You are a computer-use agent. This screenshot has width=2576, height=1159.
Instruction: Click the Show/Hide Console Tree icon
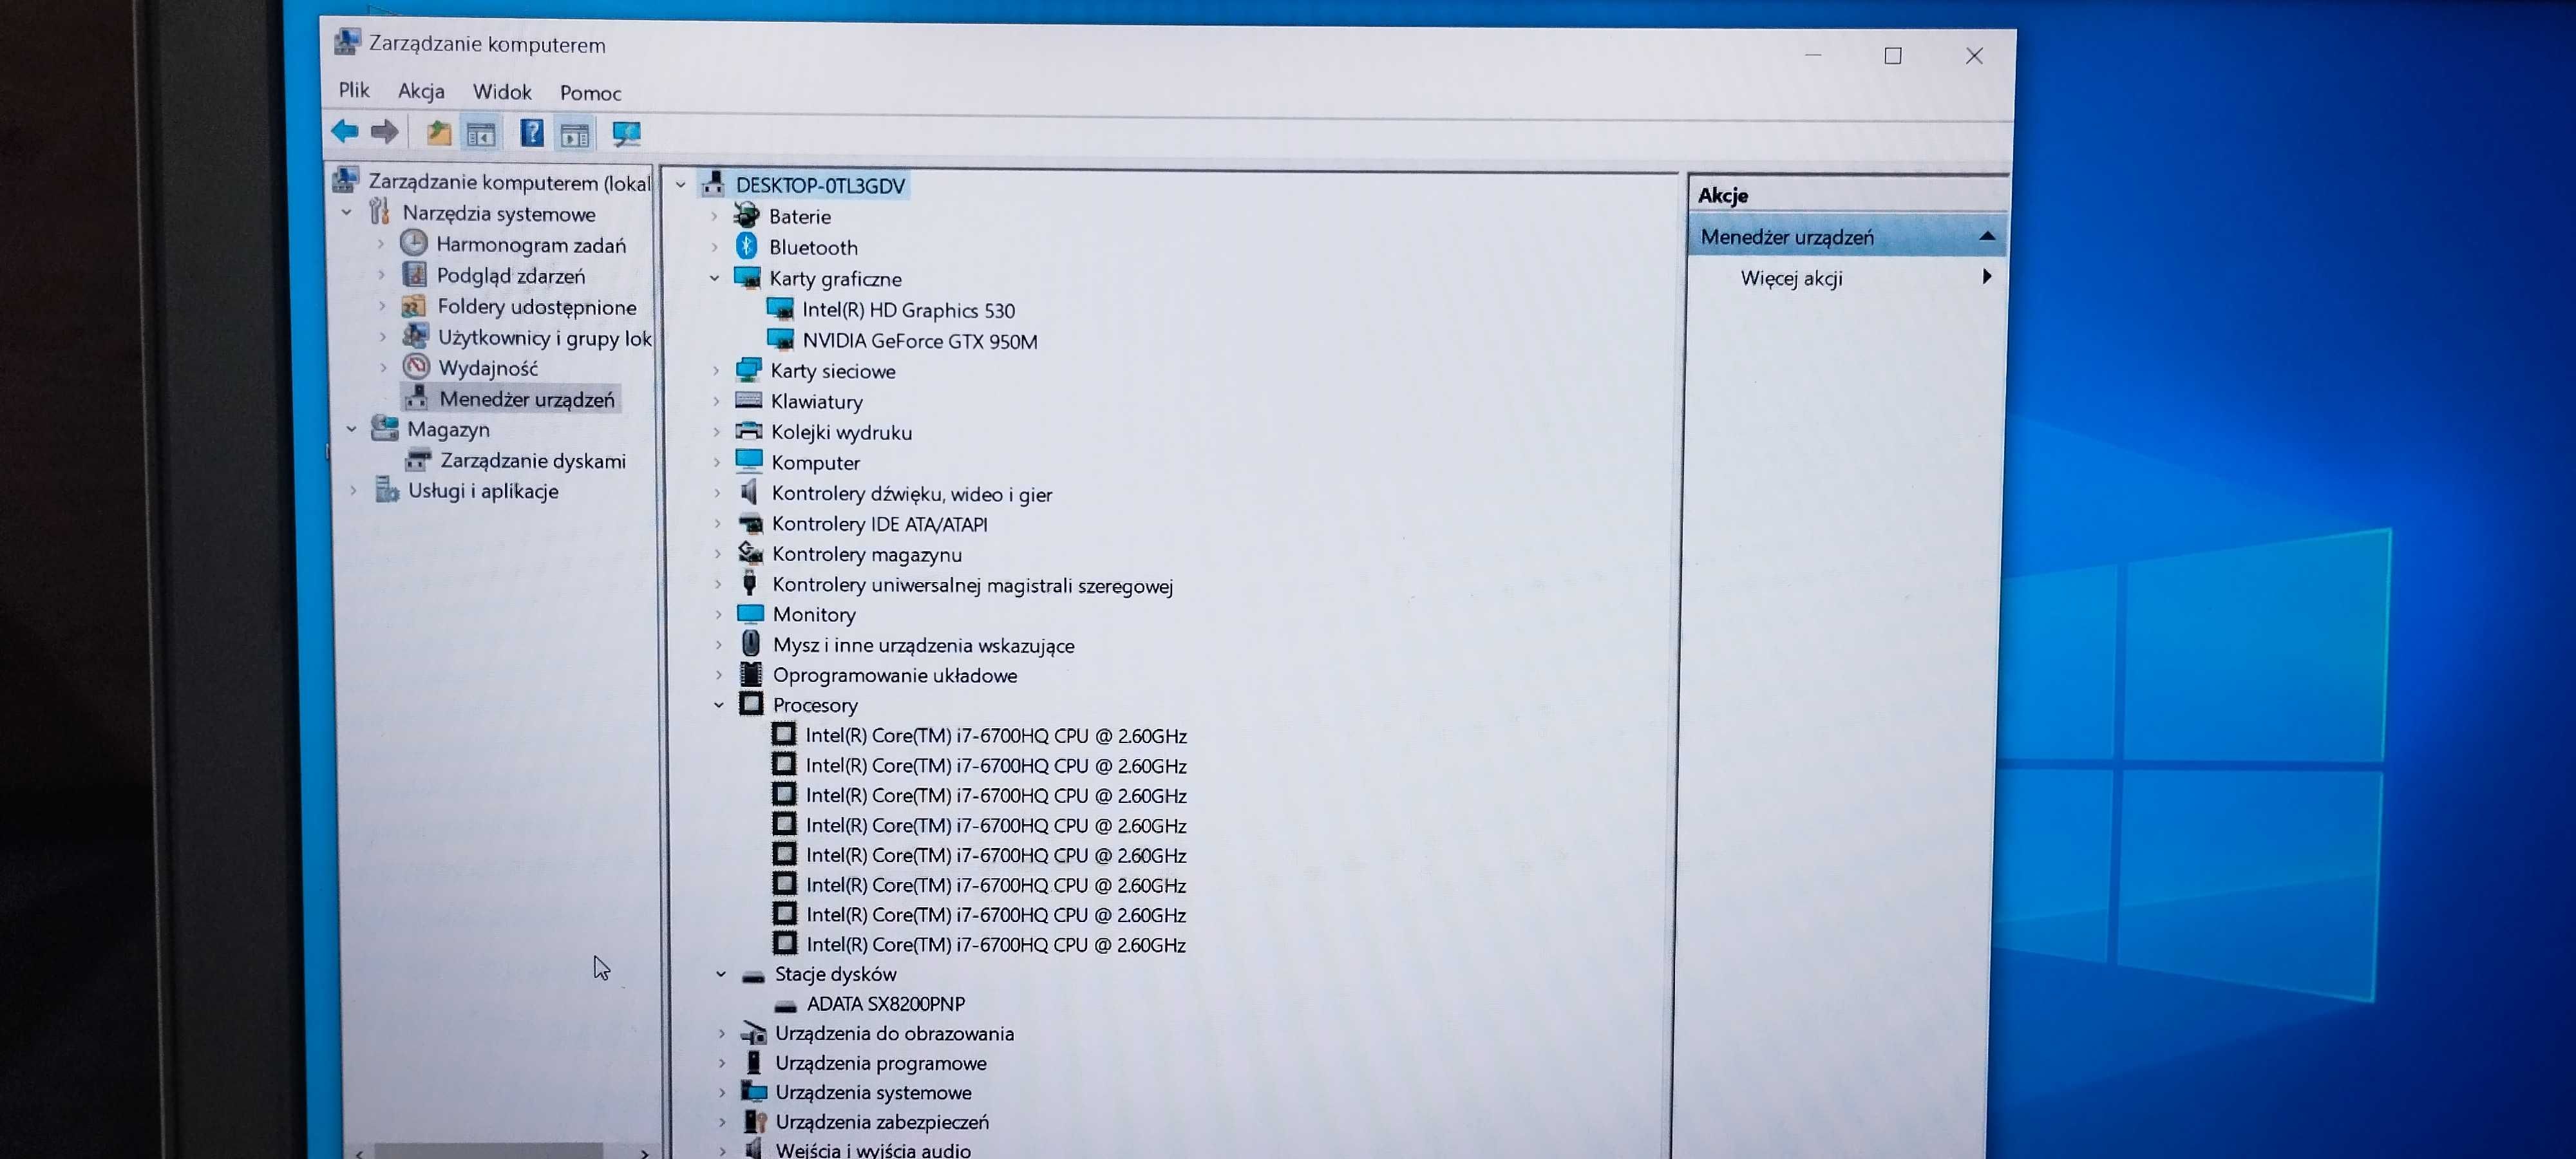[x=481, y=134]
